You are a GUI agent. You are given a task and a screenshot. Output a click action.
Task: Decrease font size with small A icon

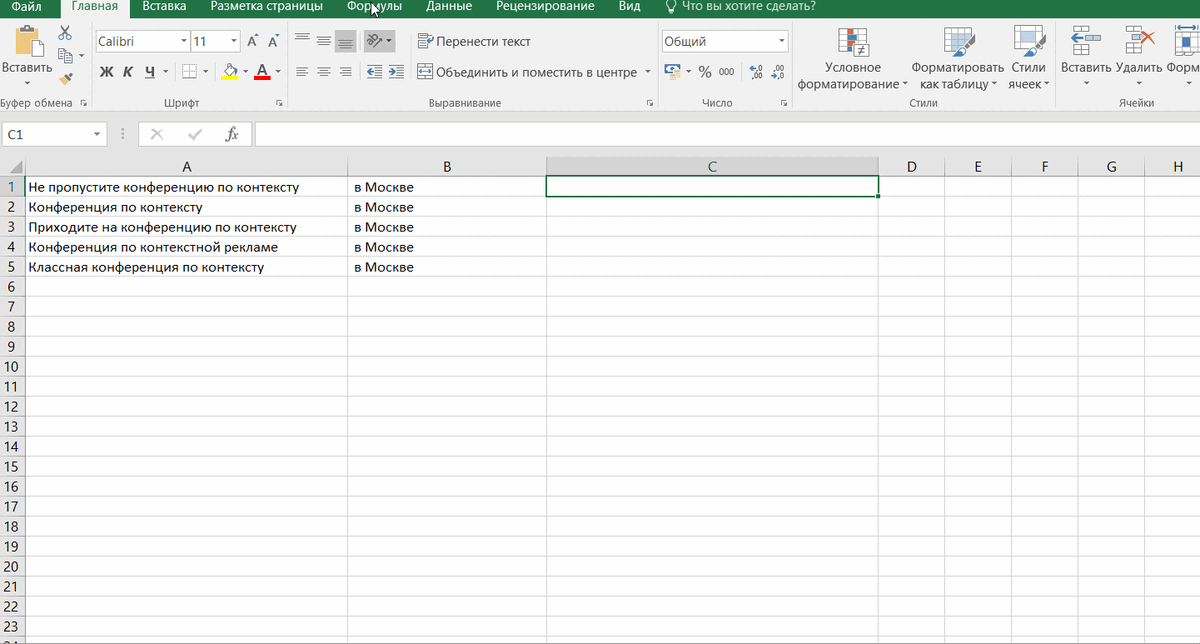[x=272, y=42]
